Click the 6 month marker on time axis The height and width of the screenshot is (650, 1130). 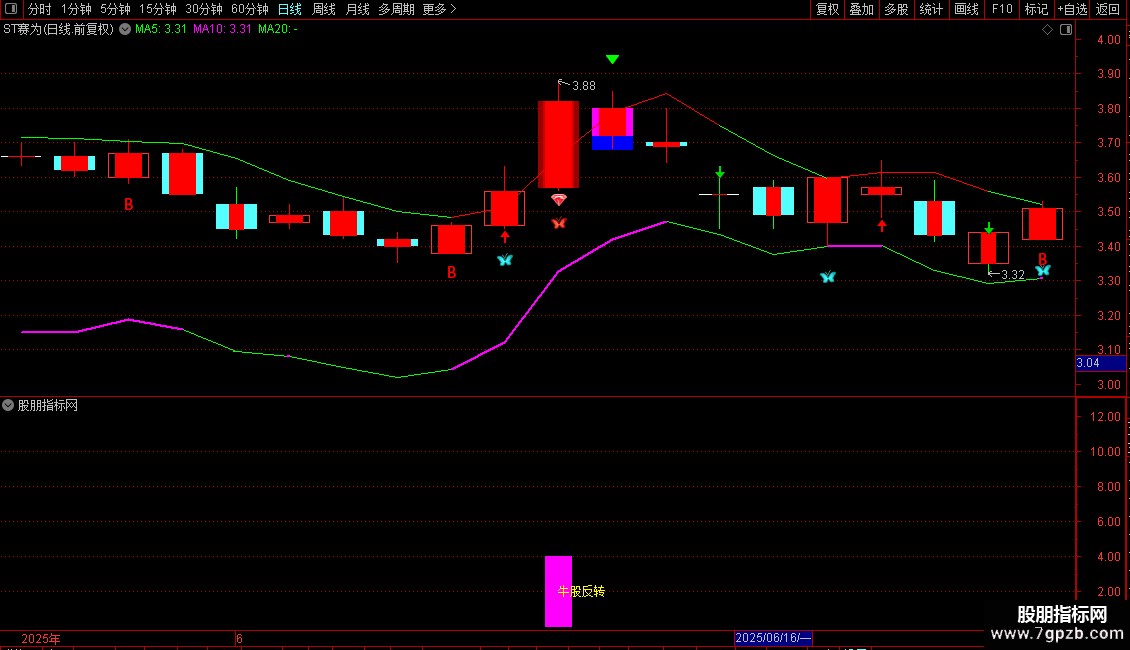coord(239,638)
